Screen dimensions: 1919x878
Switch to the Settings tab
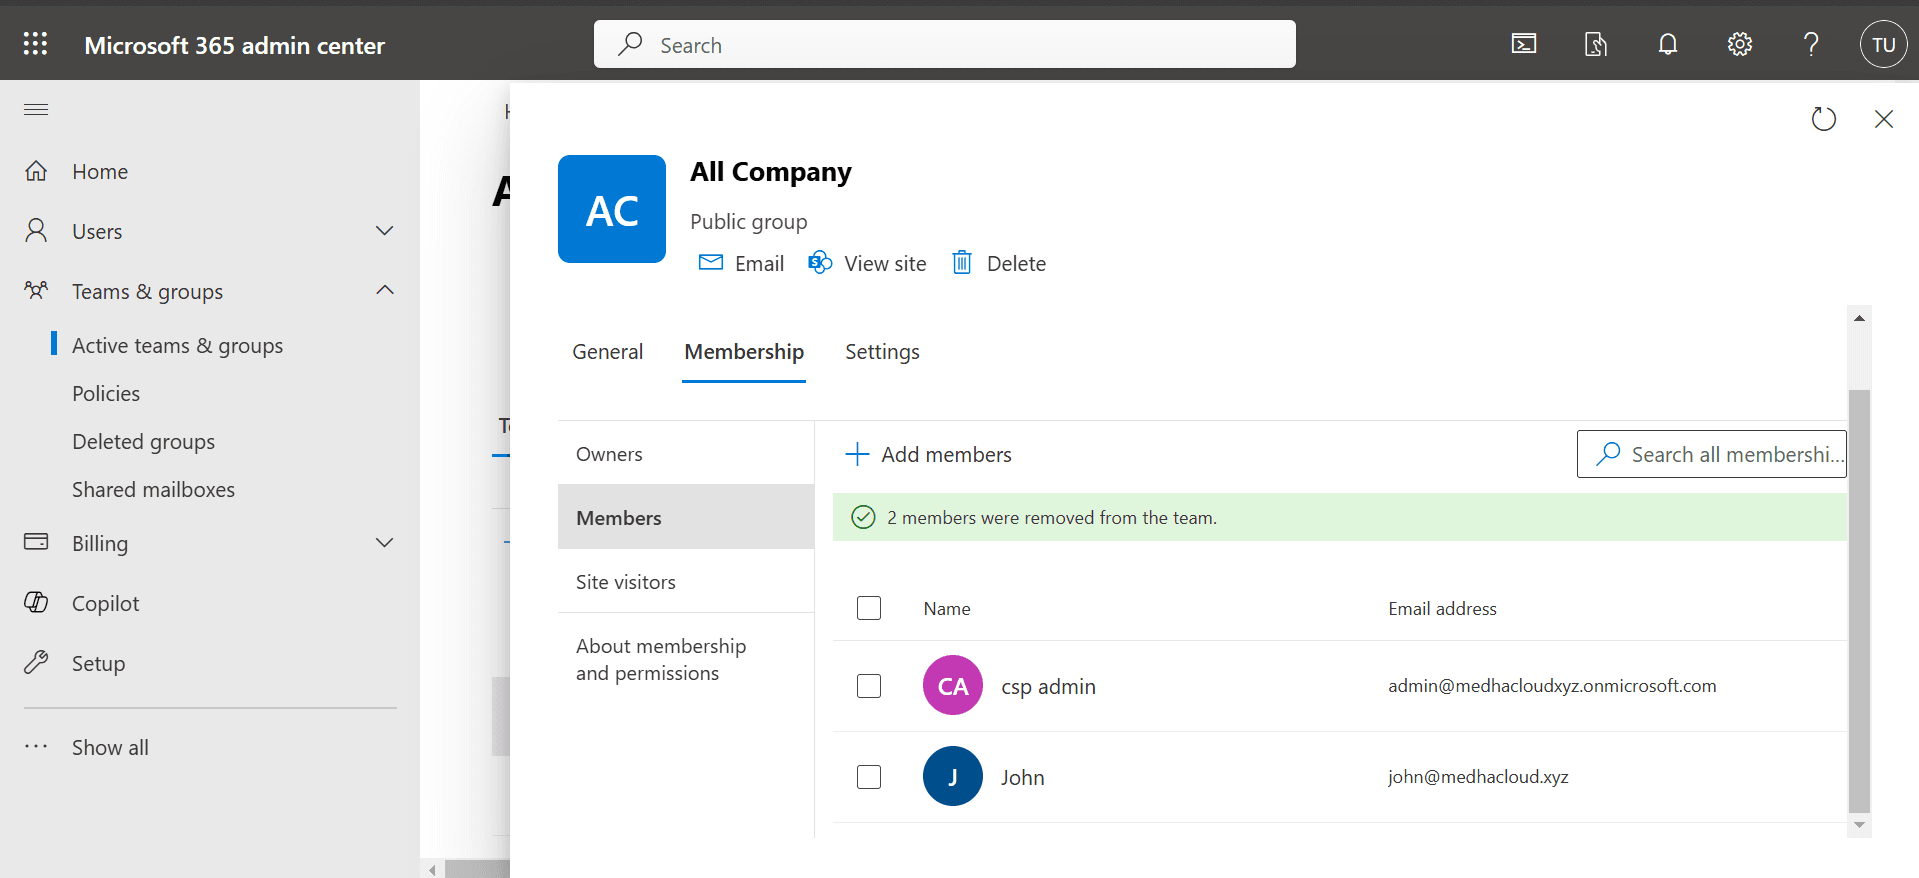coord(881,352)
